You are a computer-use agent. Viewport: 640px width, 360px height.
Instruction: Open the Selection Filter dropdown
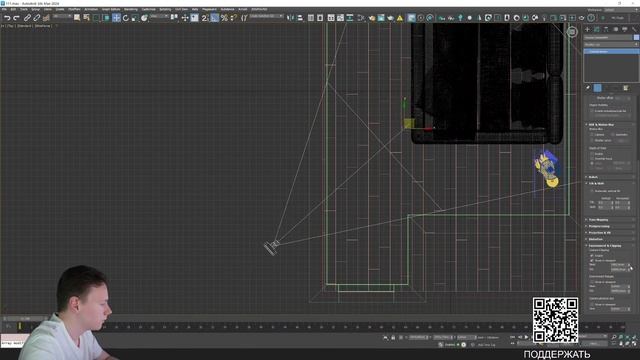coord(62,16)
